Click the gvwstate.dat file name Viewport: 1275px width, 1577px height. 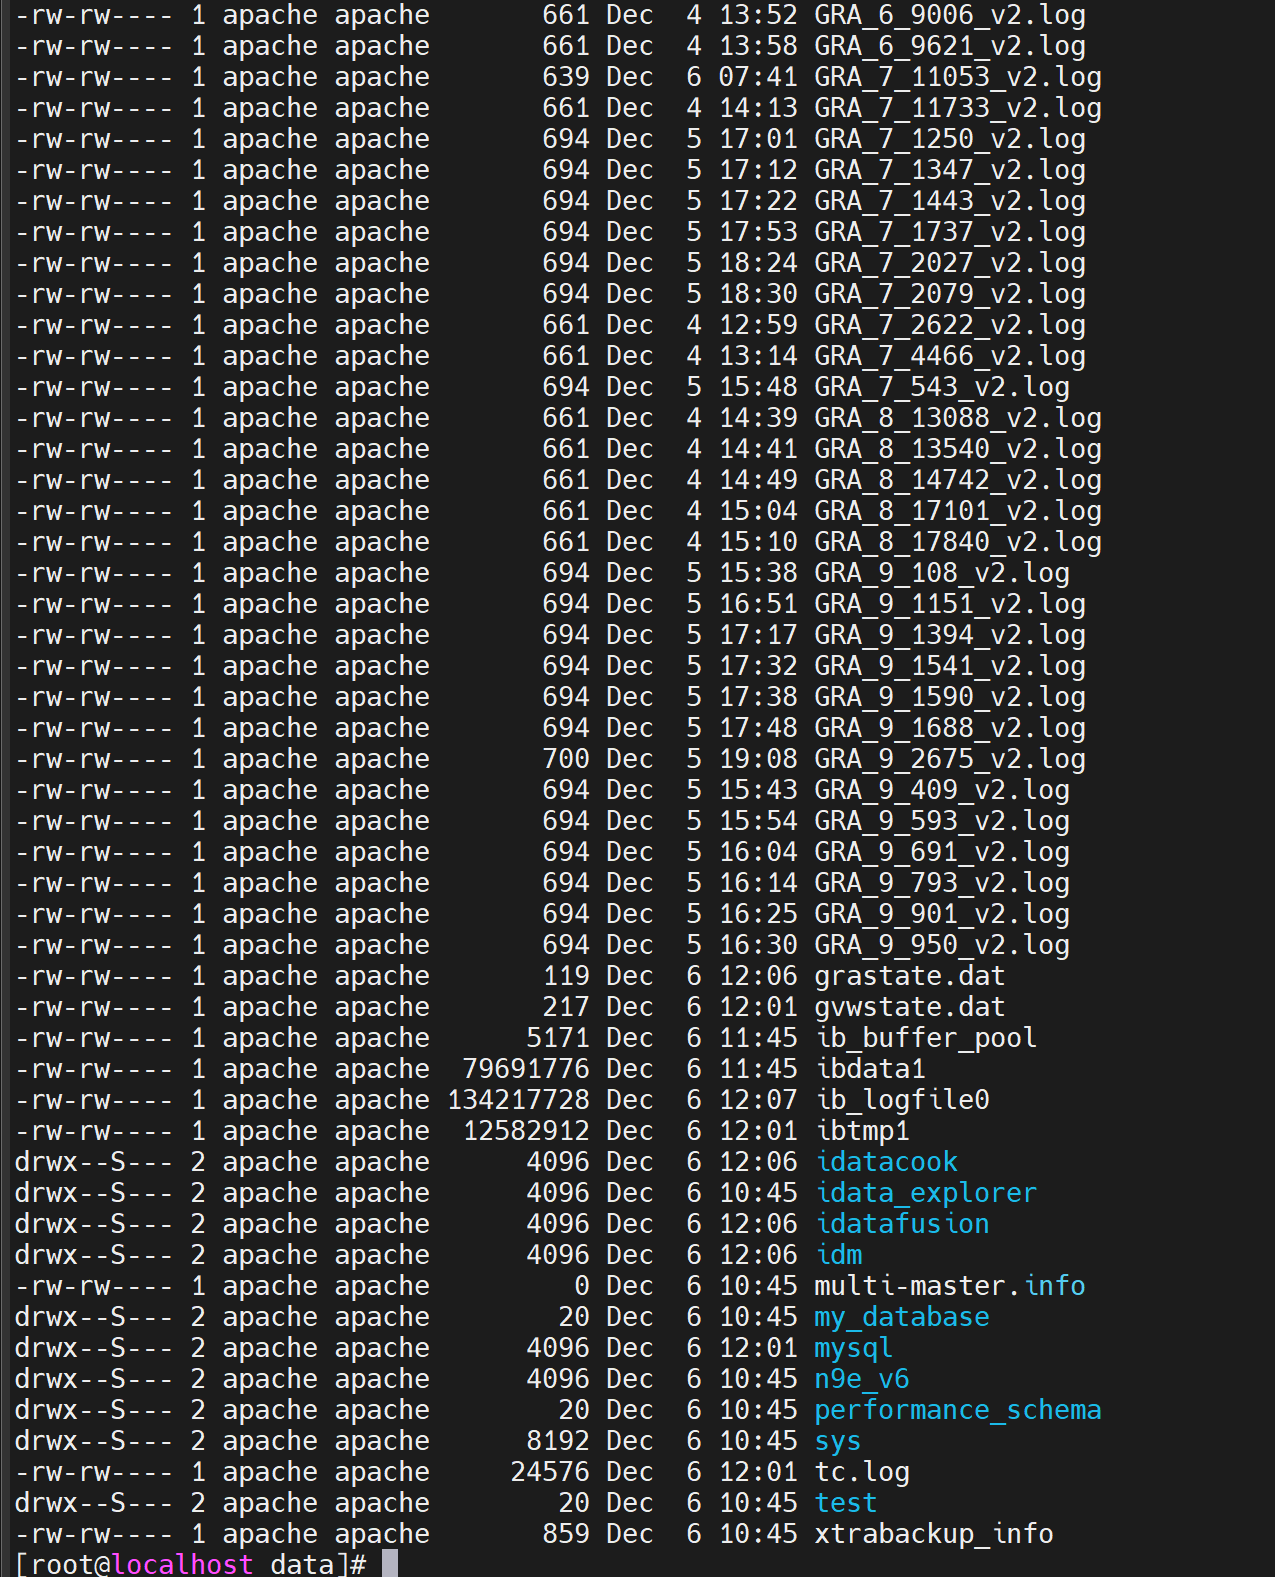point(909,1007)
